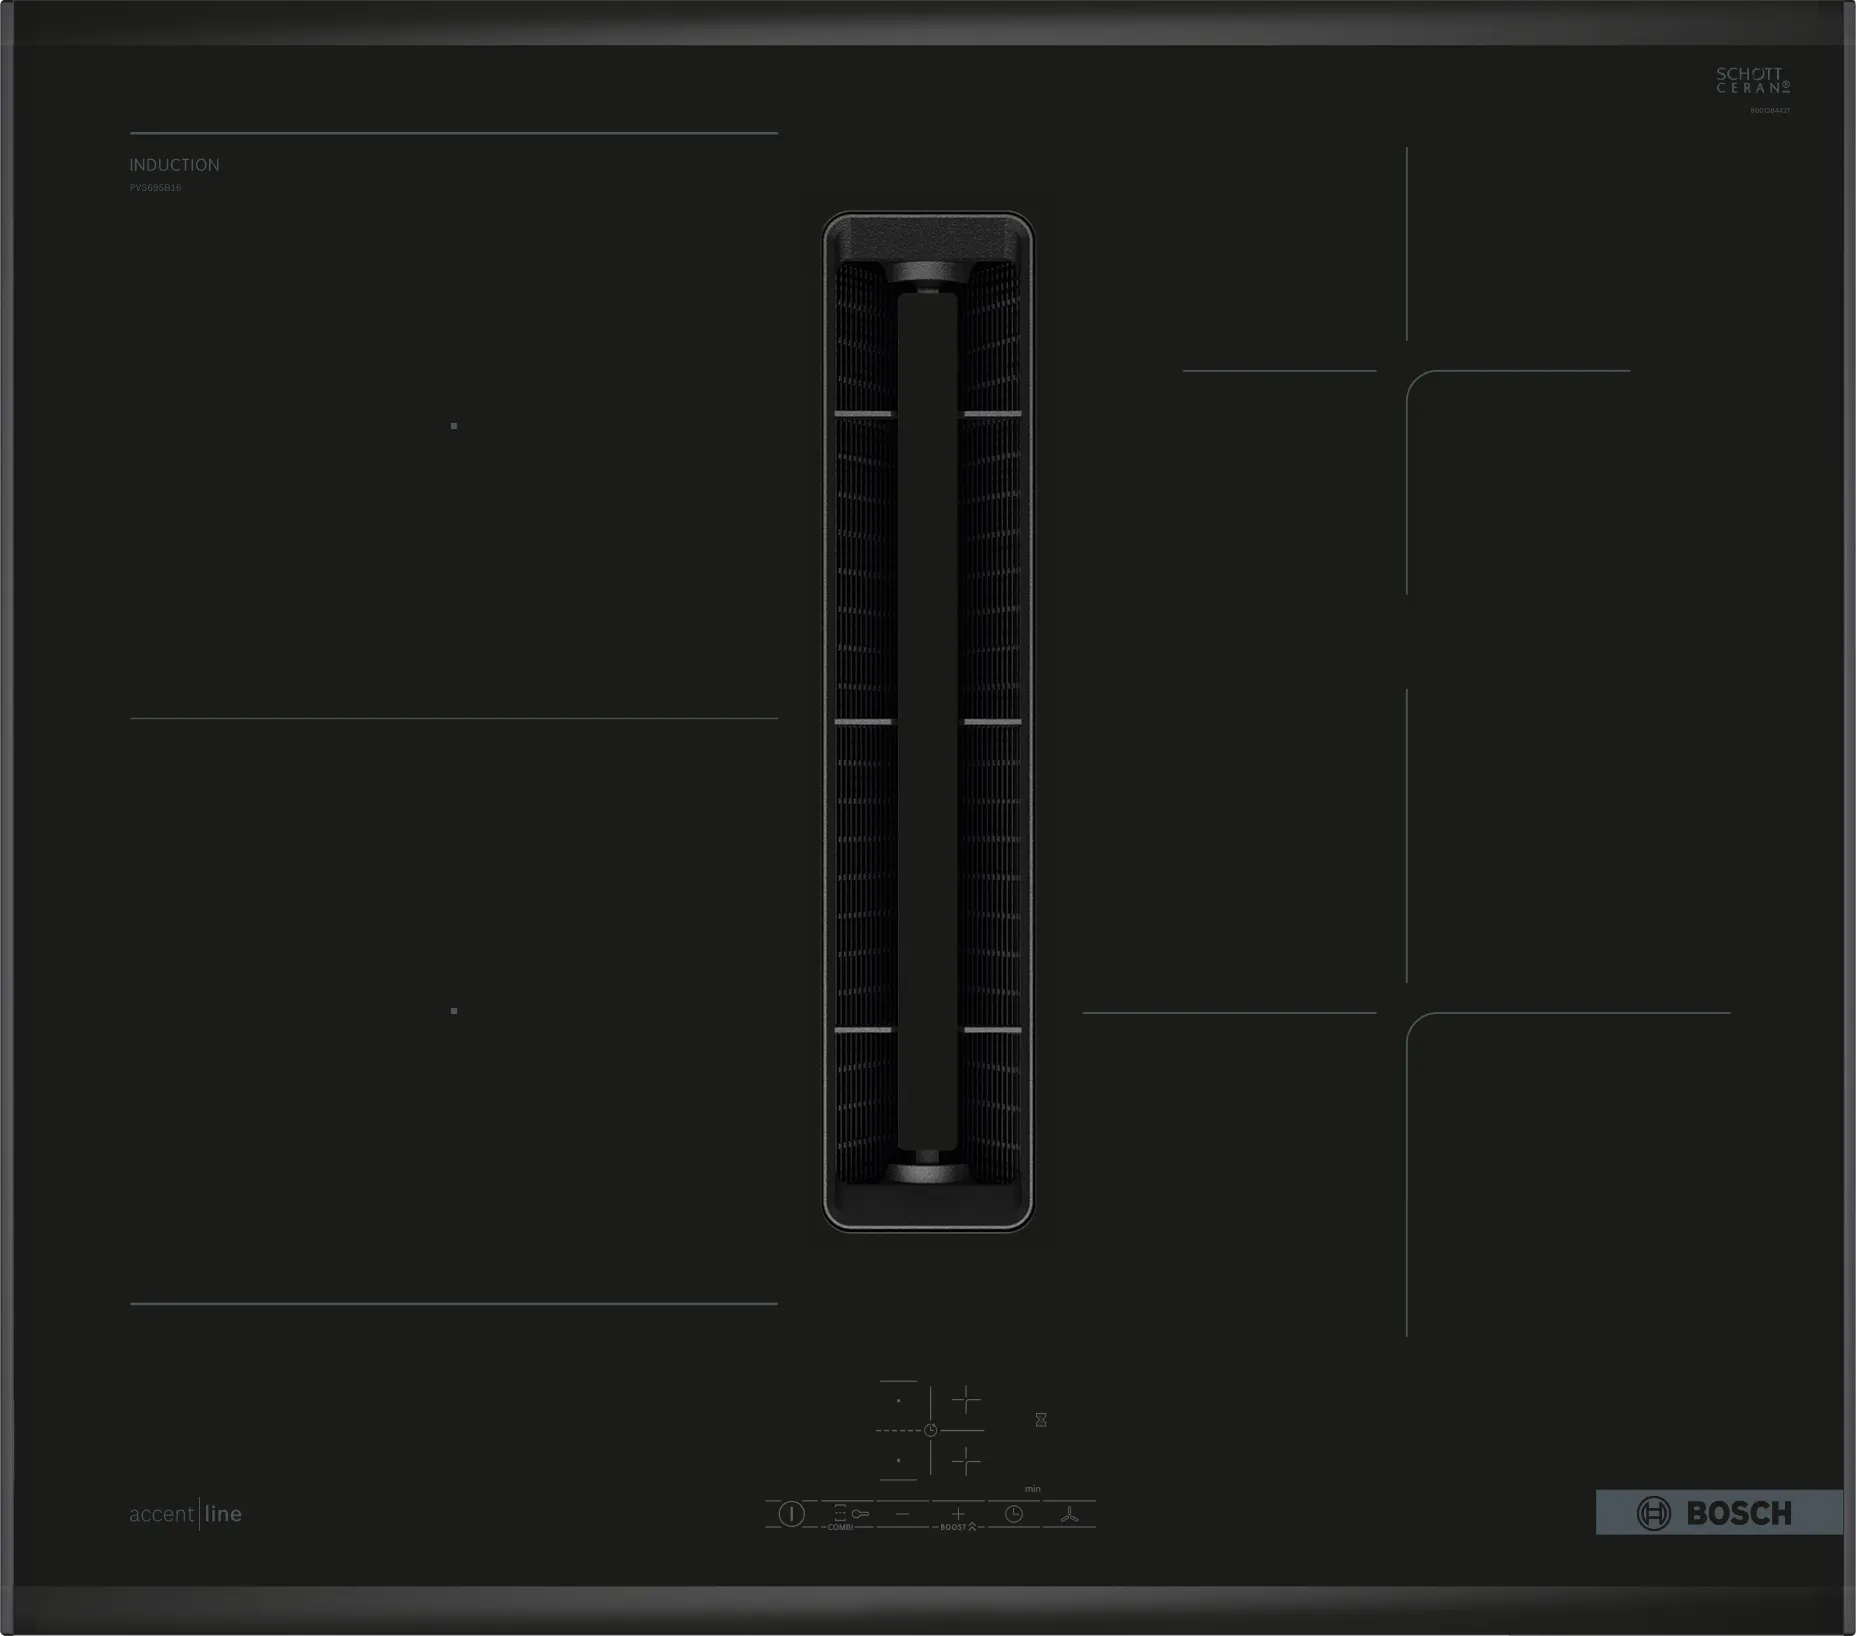Viewport: 1856px width, 1636px height.
Task: Click the SCHOTT CERAN logo
Action: pyautogui.click(x=1752, y=81)
